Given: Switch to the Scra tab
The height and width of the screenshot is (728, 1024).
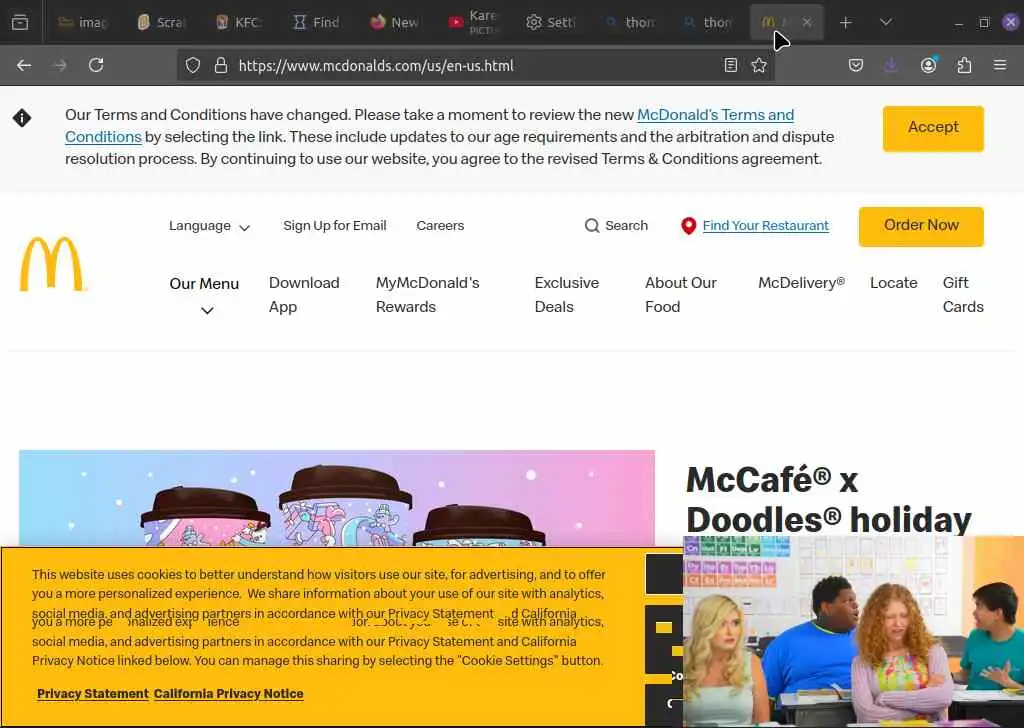Looking at the screenshot, I should (x=162, y=23).
